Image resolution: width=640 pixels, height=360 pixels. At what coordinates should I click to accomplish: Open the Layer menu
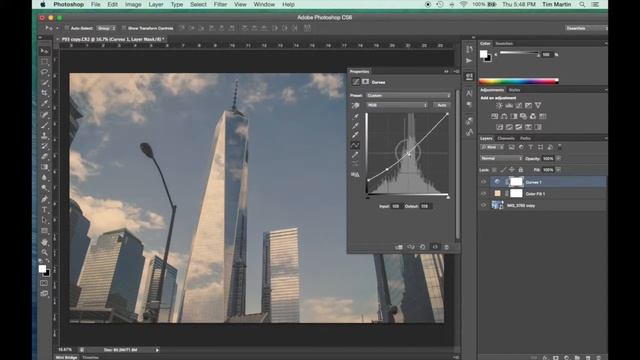(156, 4)
